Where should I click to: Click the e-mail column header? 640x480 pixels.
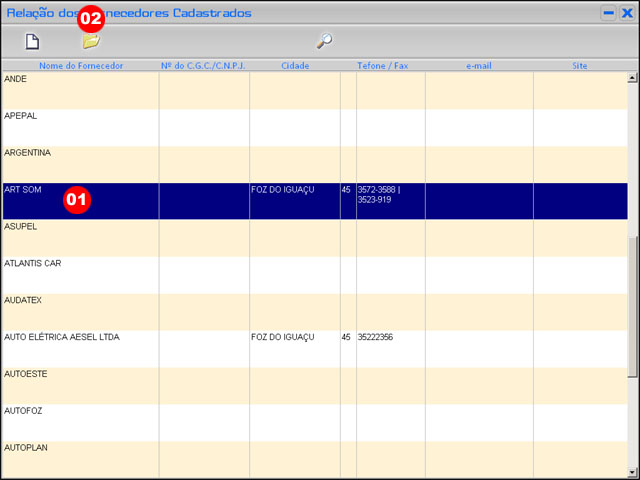pyautogui.click(x=479, y=66)
